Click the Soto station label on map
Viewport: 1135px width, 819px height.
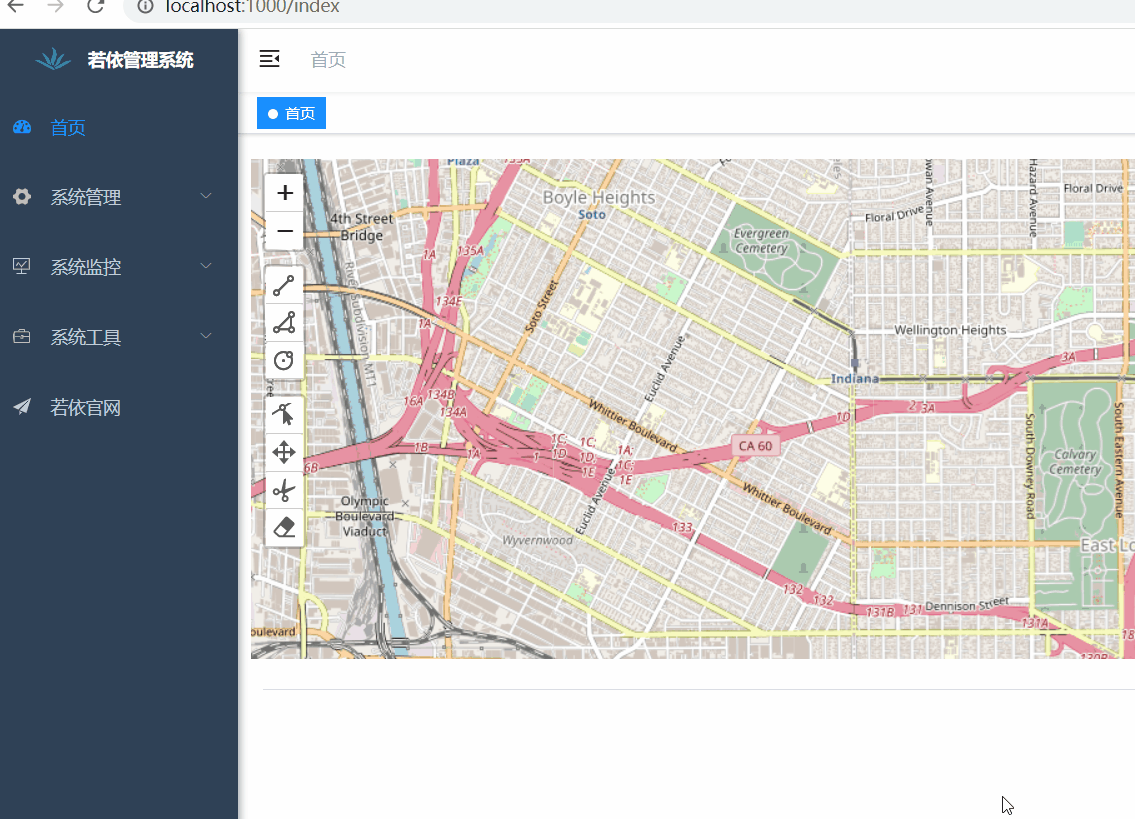point(591,214)
